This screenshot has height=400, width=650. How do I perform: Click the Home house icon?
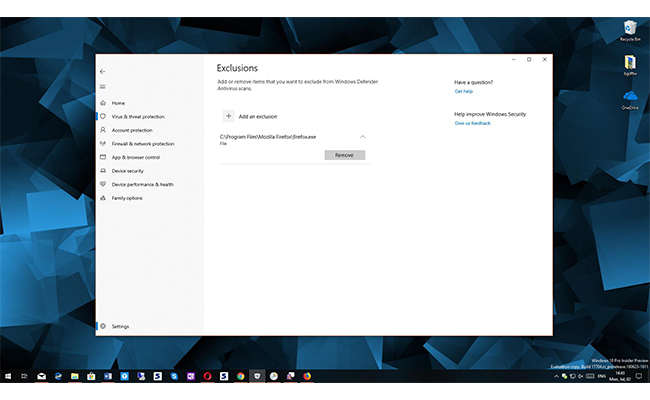click(x=102, y=103)
